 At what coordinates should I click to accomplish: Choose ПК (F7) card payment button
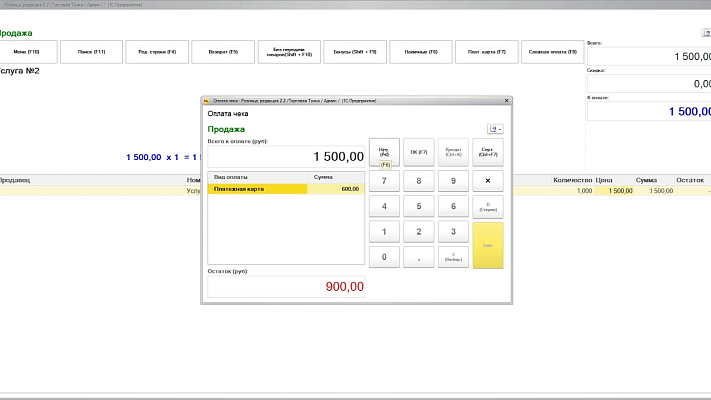418,153
